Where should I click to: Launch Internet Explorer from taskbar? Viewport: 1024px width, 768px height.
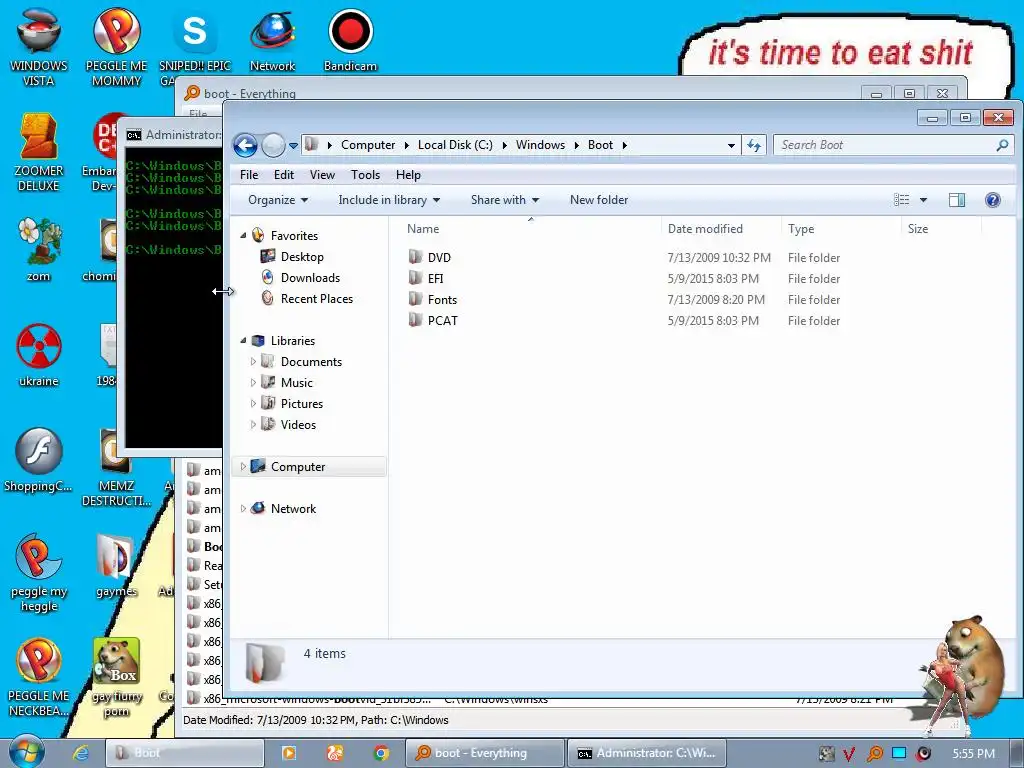(80, 753)
